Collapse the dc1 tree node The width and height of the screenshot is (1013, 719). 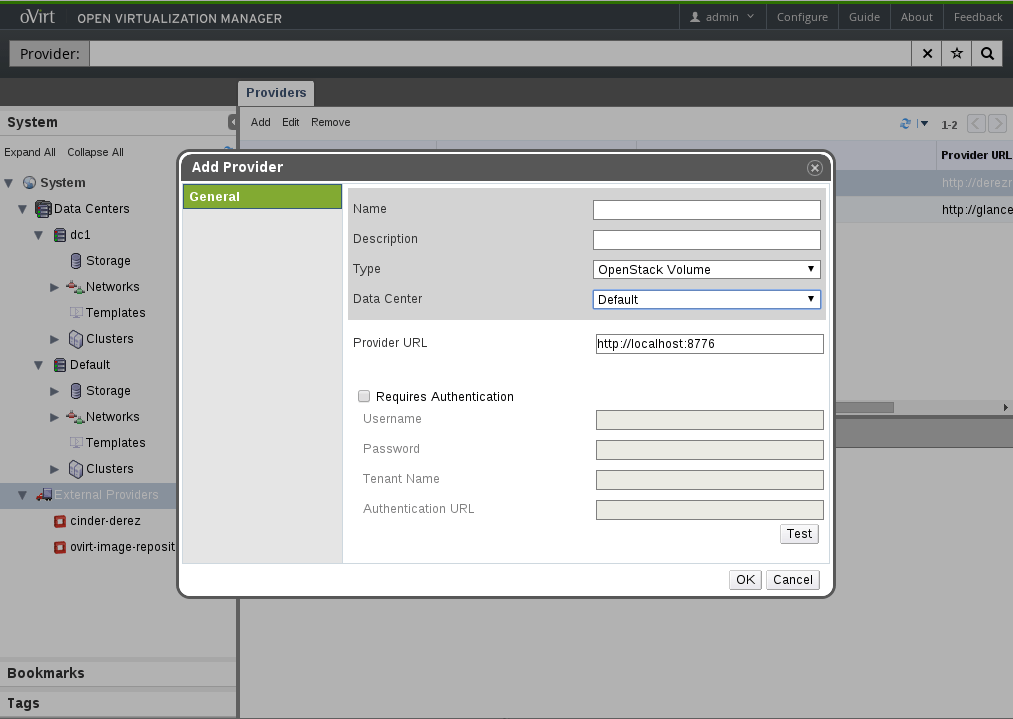click(x=38, y=235)
